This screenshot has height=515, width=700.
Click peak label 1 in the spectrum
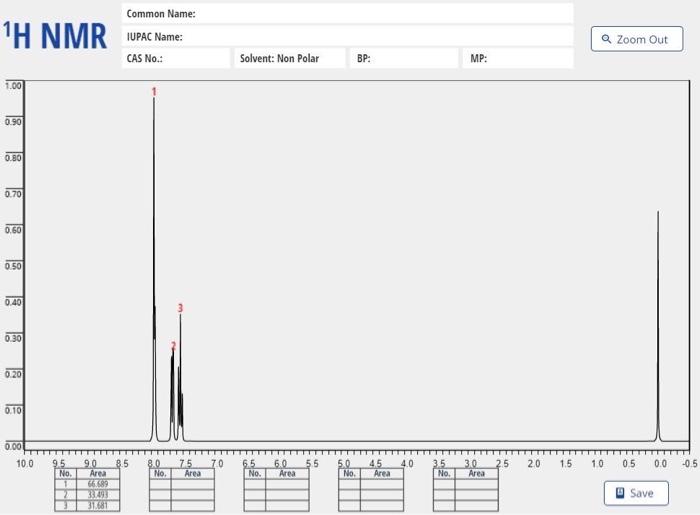coord(154,92)
